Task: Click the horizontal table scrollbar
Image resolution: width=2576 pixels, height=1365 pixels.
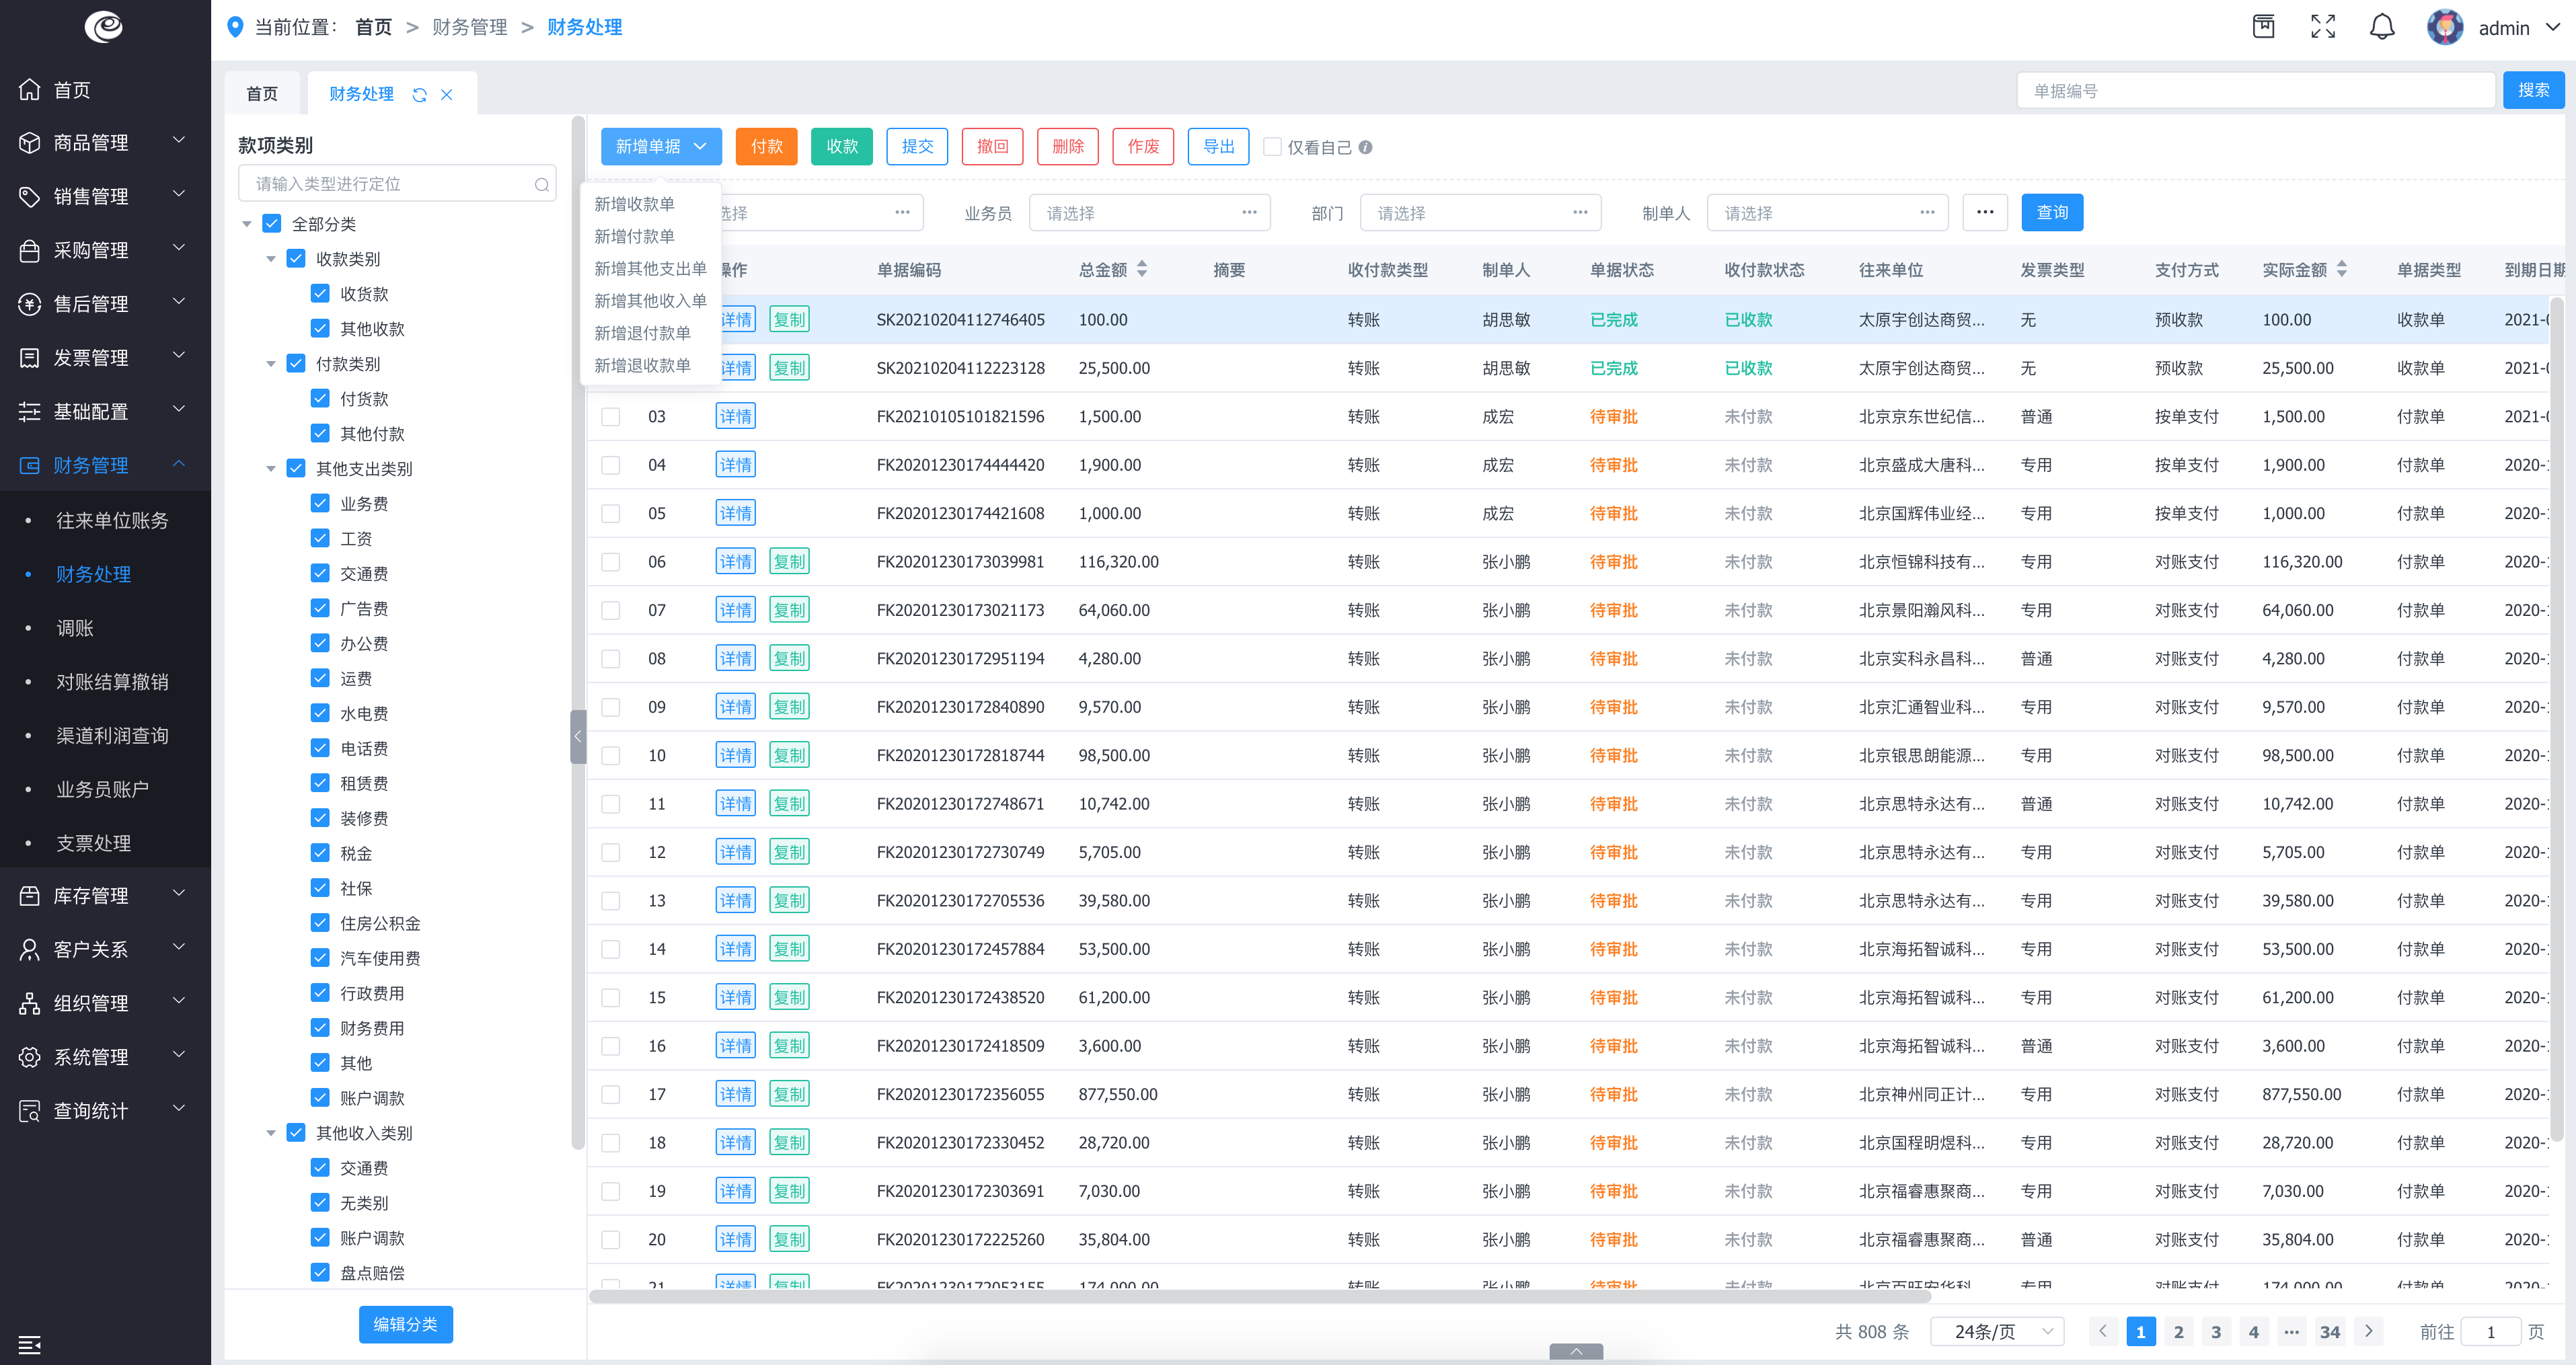Action: coord(1260,1297)
